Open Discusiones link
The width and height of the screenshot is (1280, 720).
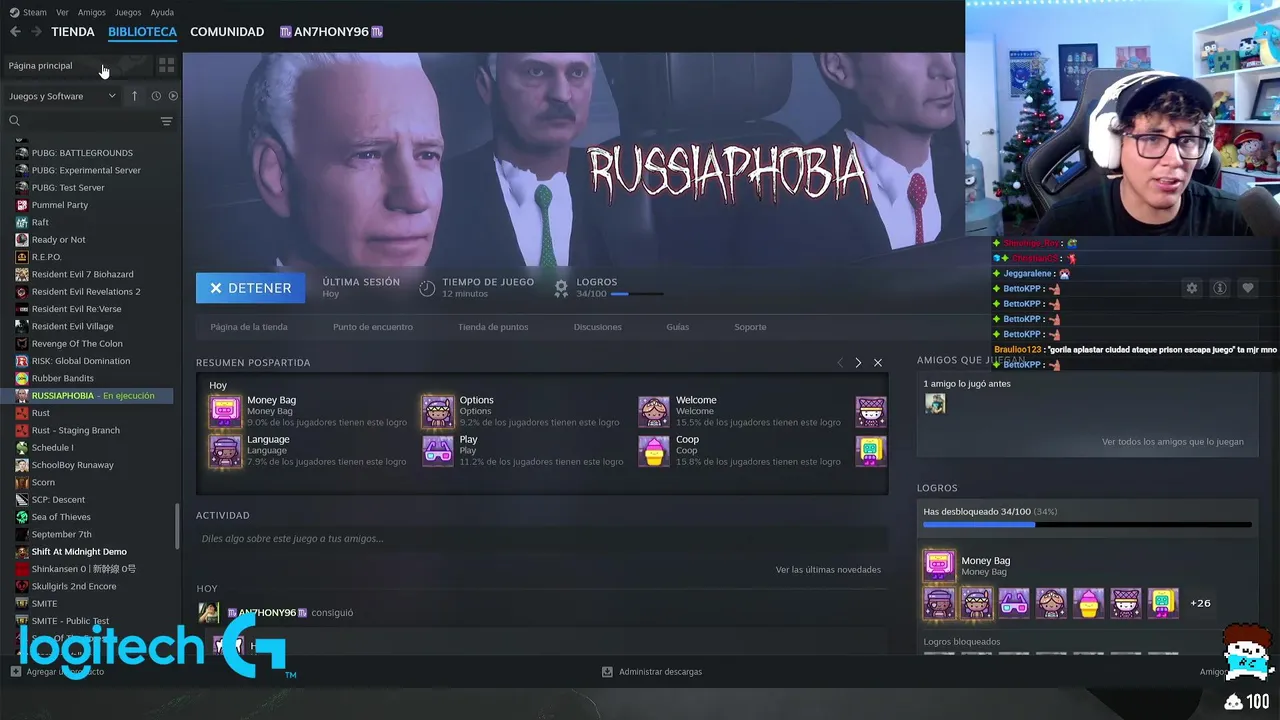tap(598, 327)
